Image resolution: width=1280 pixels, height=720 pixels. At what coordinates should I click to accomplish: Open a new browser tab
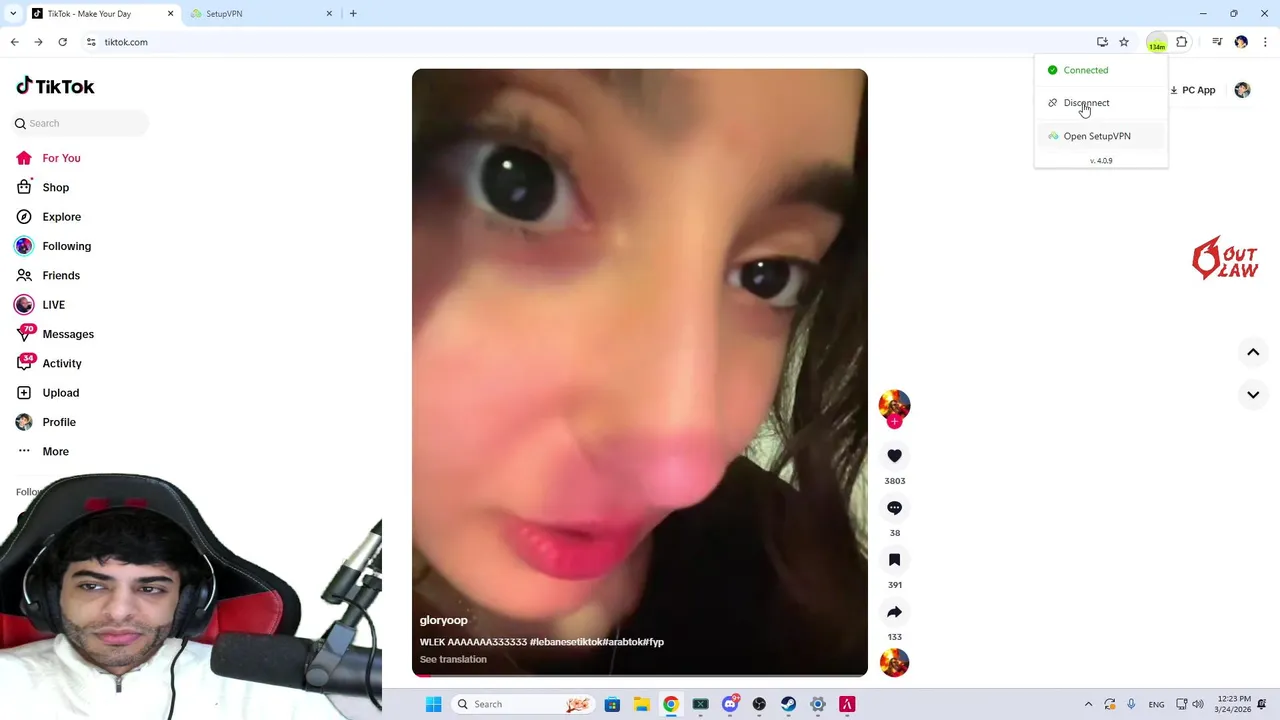353,14
